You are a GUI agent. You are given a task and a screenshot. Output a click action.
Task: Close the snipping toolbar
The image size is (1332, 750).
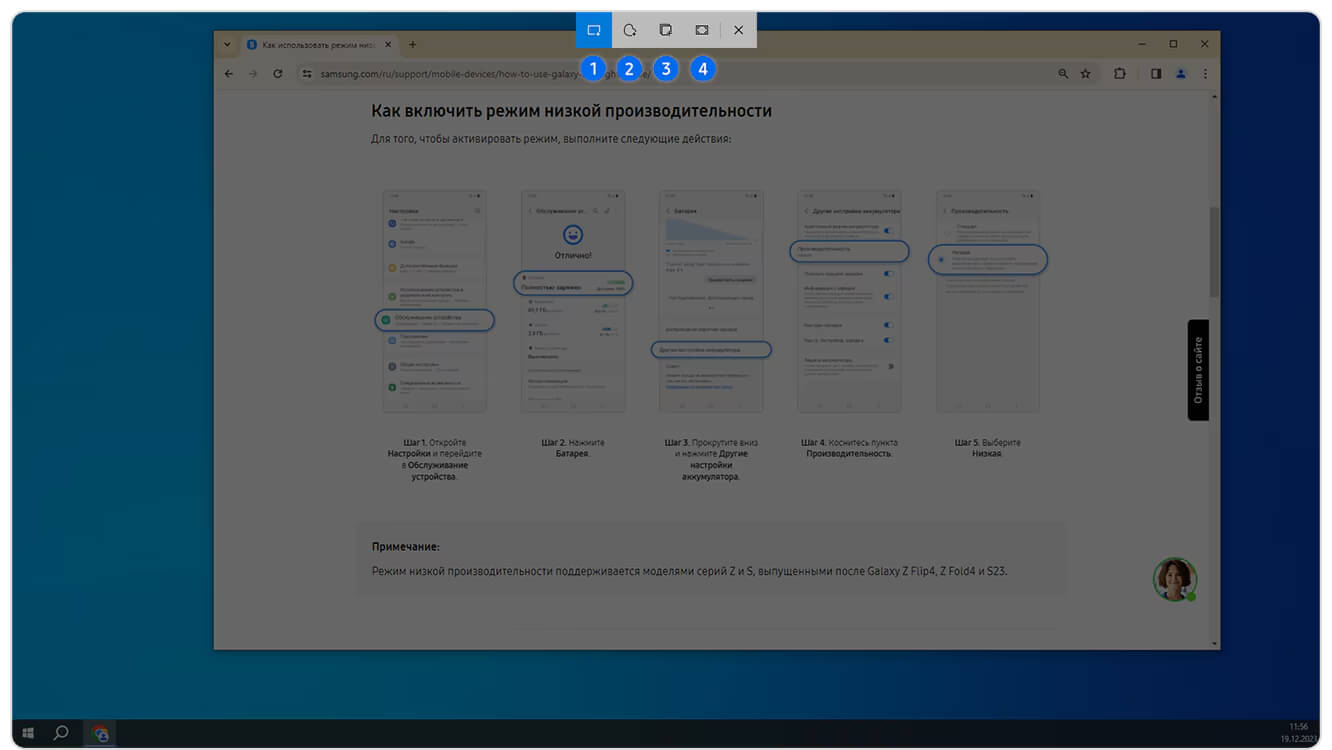tap(738, 30)
